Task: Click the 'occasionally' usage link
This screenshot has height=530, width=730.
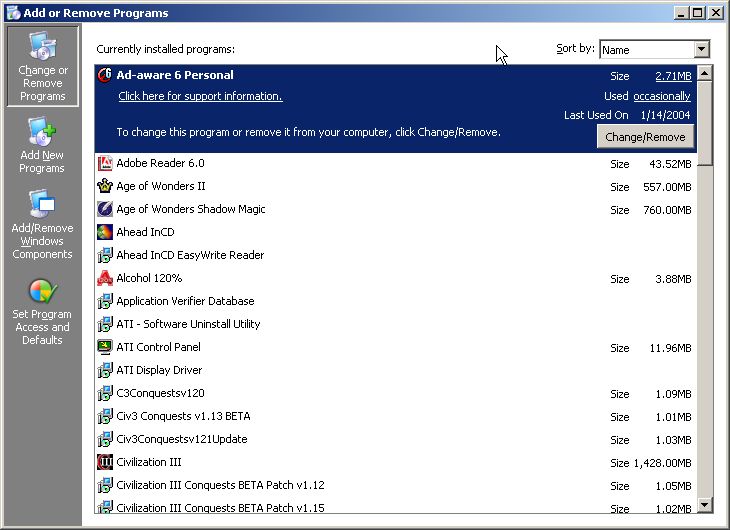Action: point(662,96)
